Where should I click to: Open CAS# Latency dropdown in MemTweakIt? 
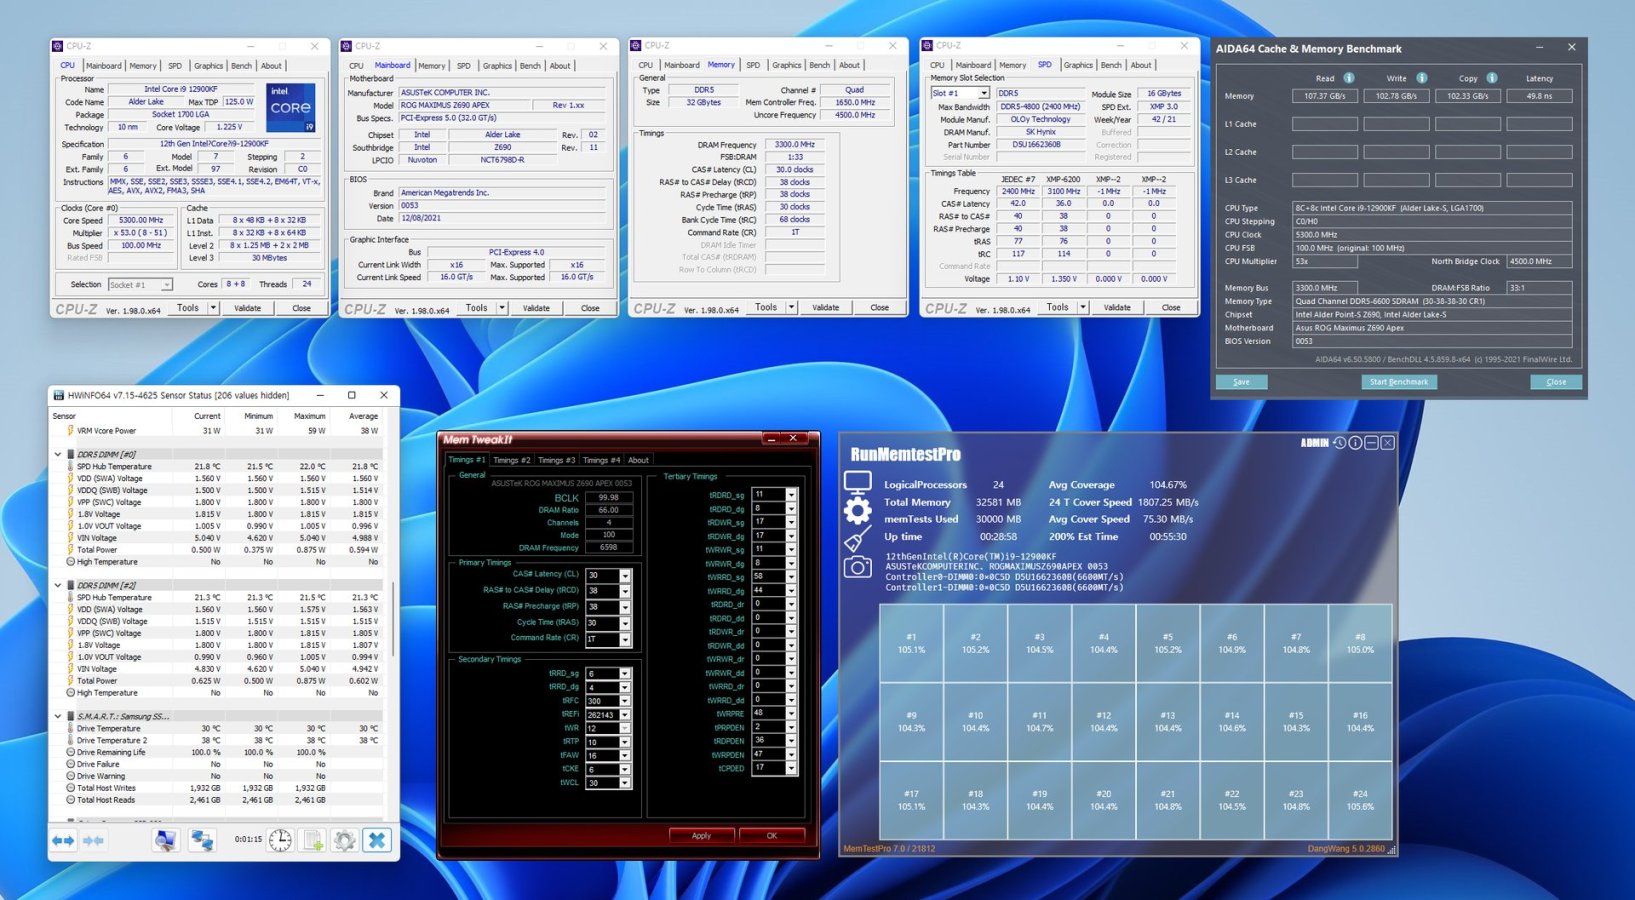pos(625,575)
